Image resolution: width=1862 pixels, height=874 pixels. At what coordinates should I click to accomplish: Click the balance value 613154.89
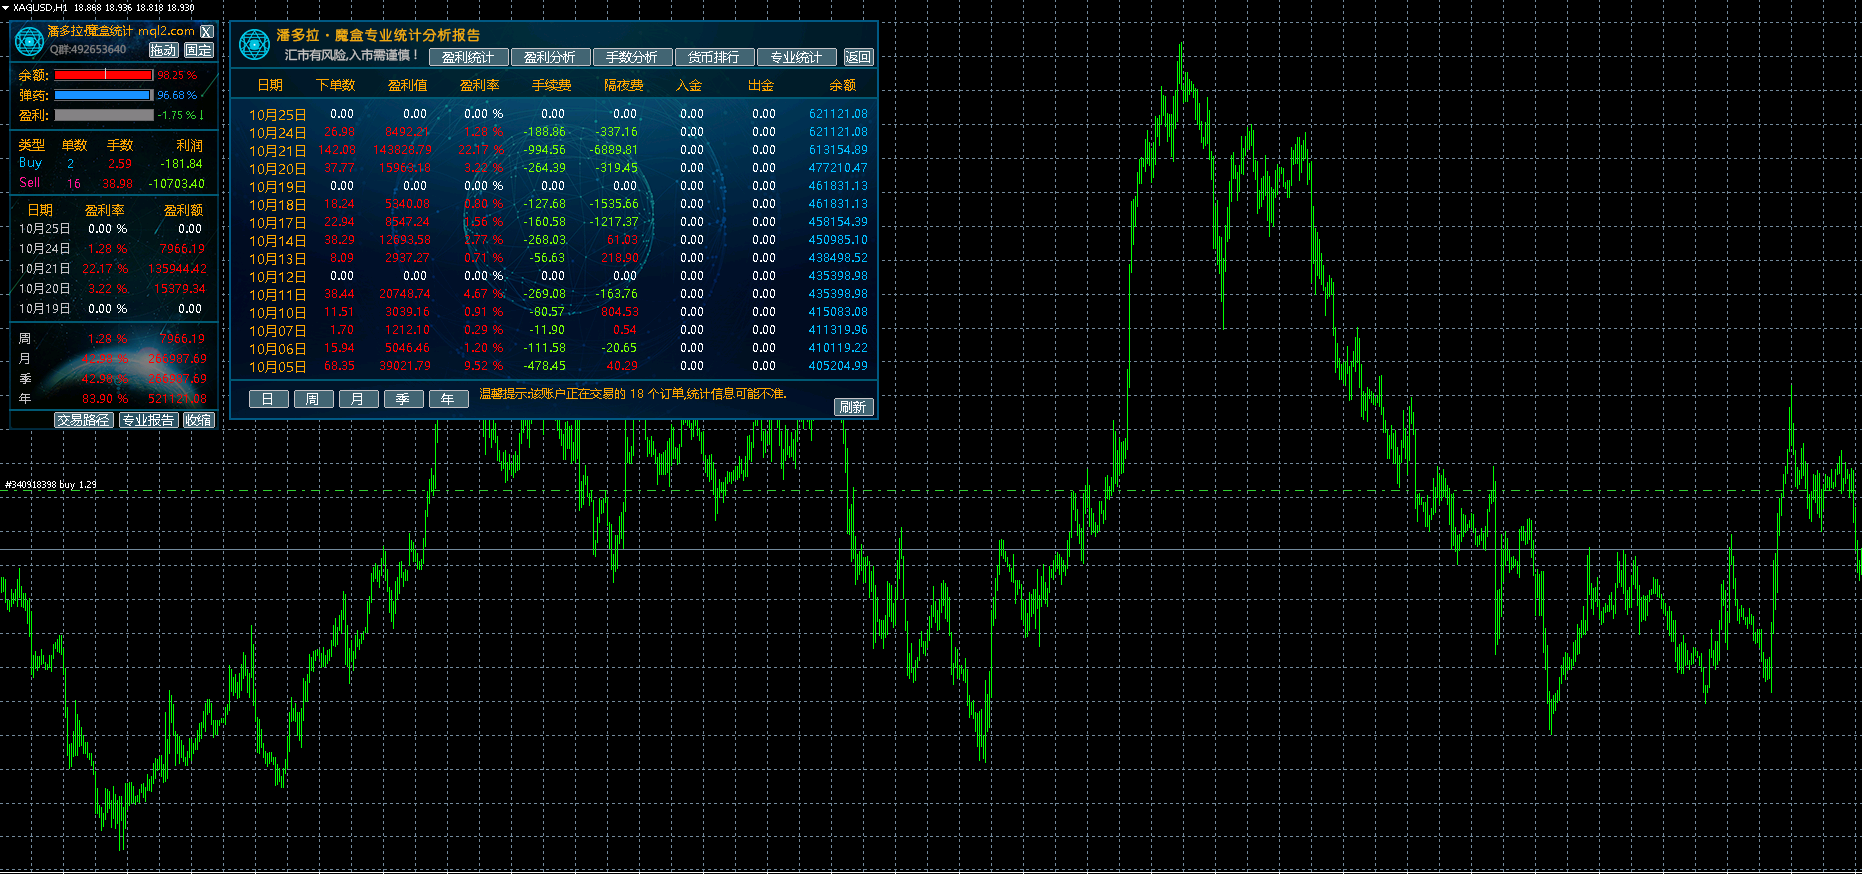(838, 150)
